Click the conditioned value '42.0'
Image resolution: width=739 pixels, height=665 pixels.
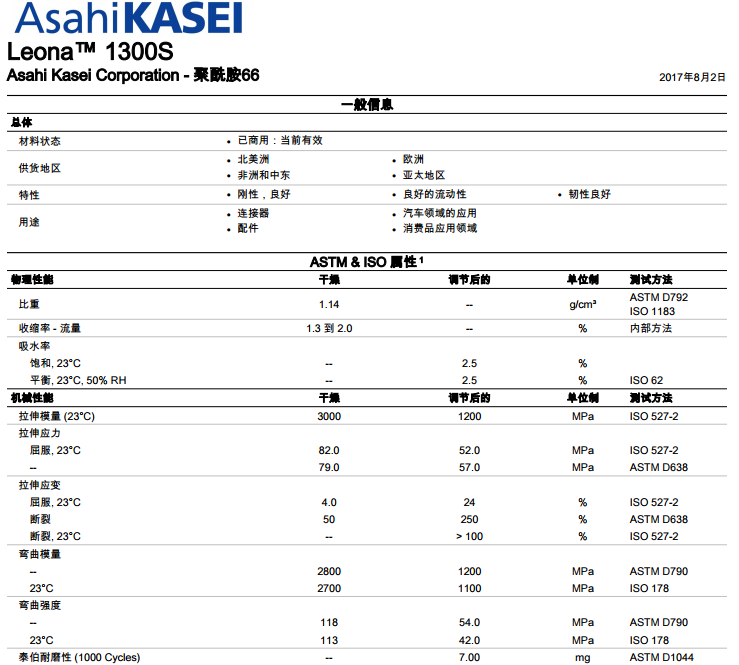coord(469,640)
